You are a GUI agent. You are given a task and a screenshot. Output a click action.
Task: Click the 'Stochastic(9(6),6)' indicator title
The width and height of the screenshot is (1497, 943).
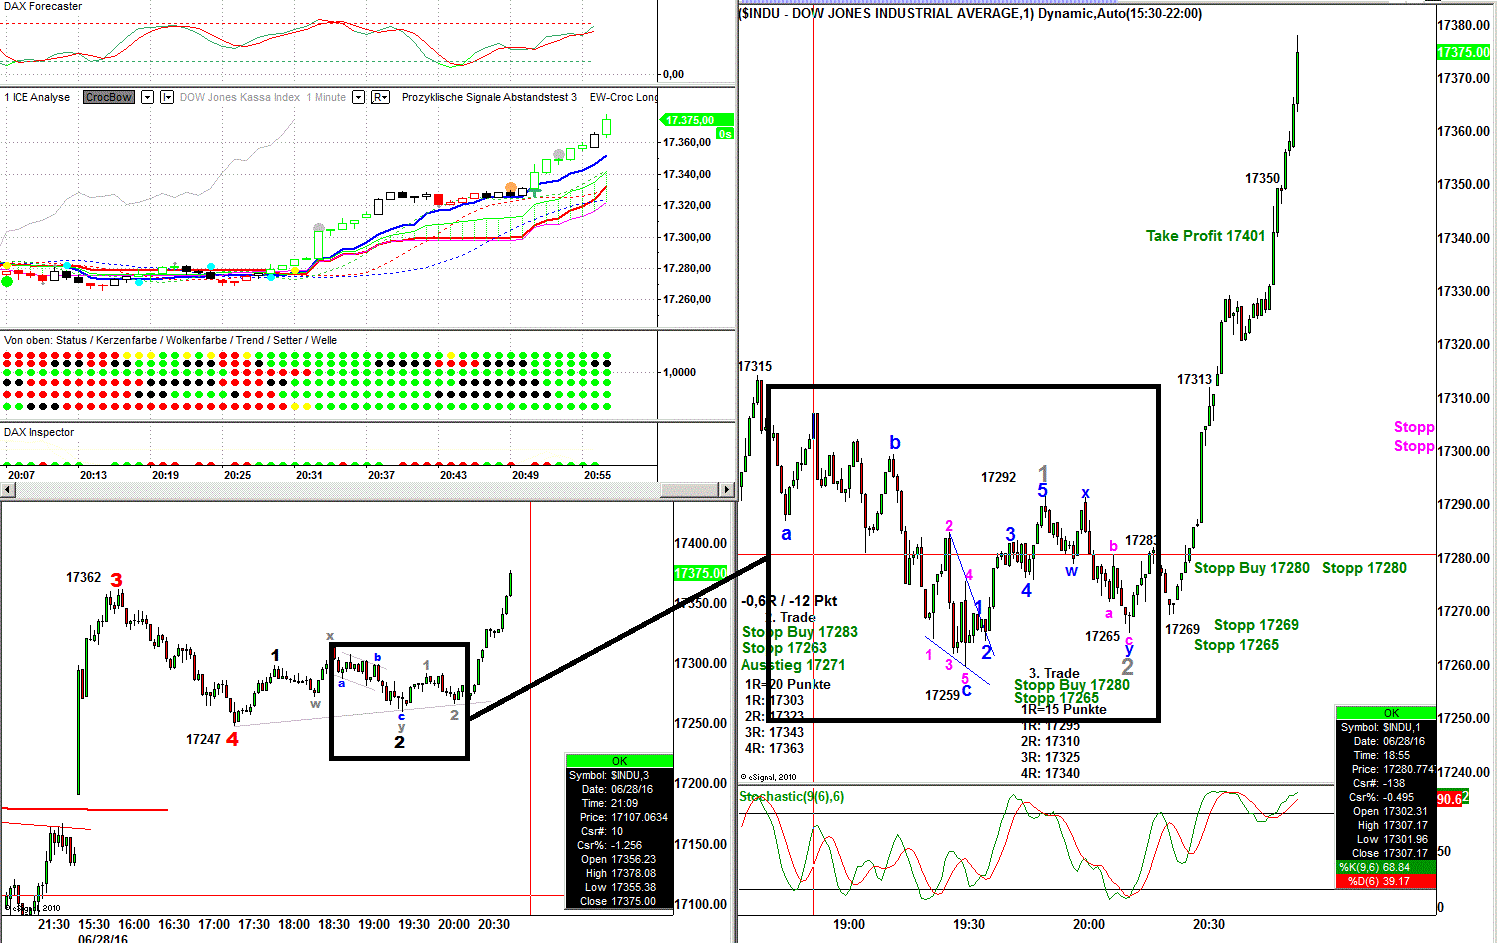tap(791, 796)
